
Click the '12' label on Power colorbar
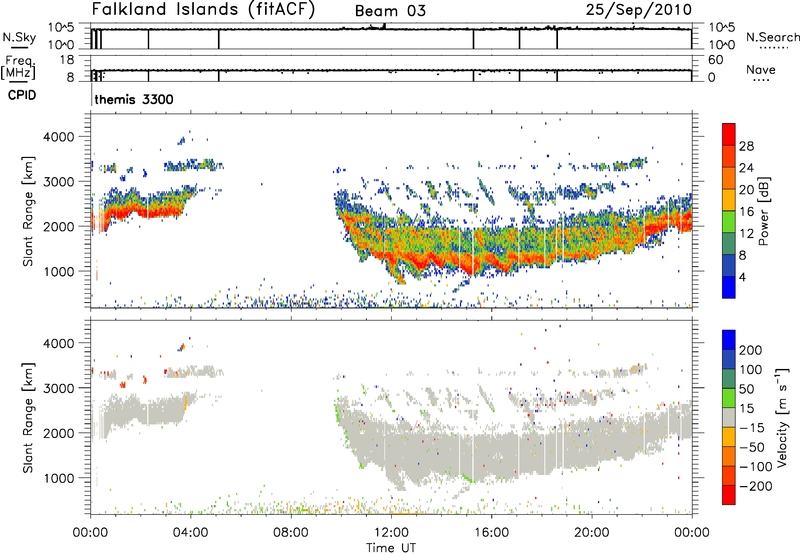tap(746, 234)
